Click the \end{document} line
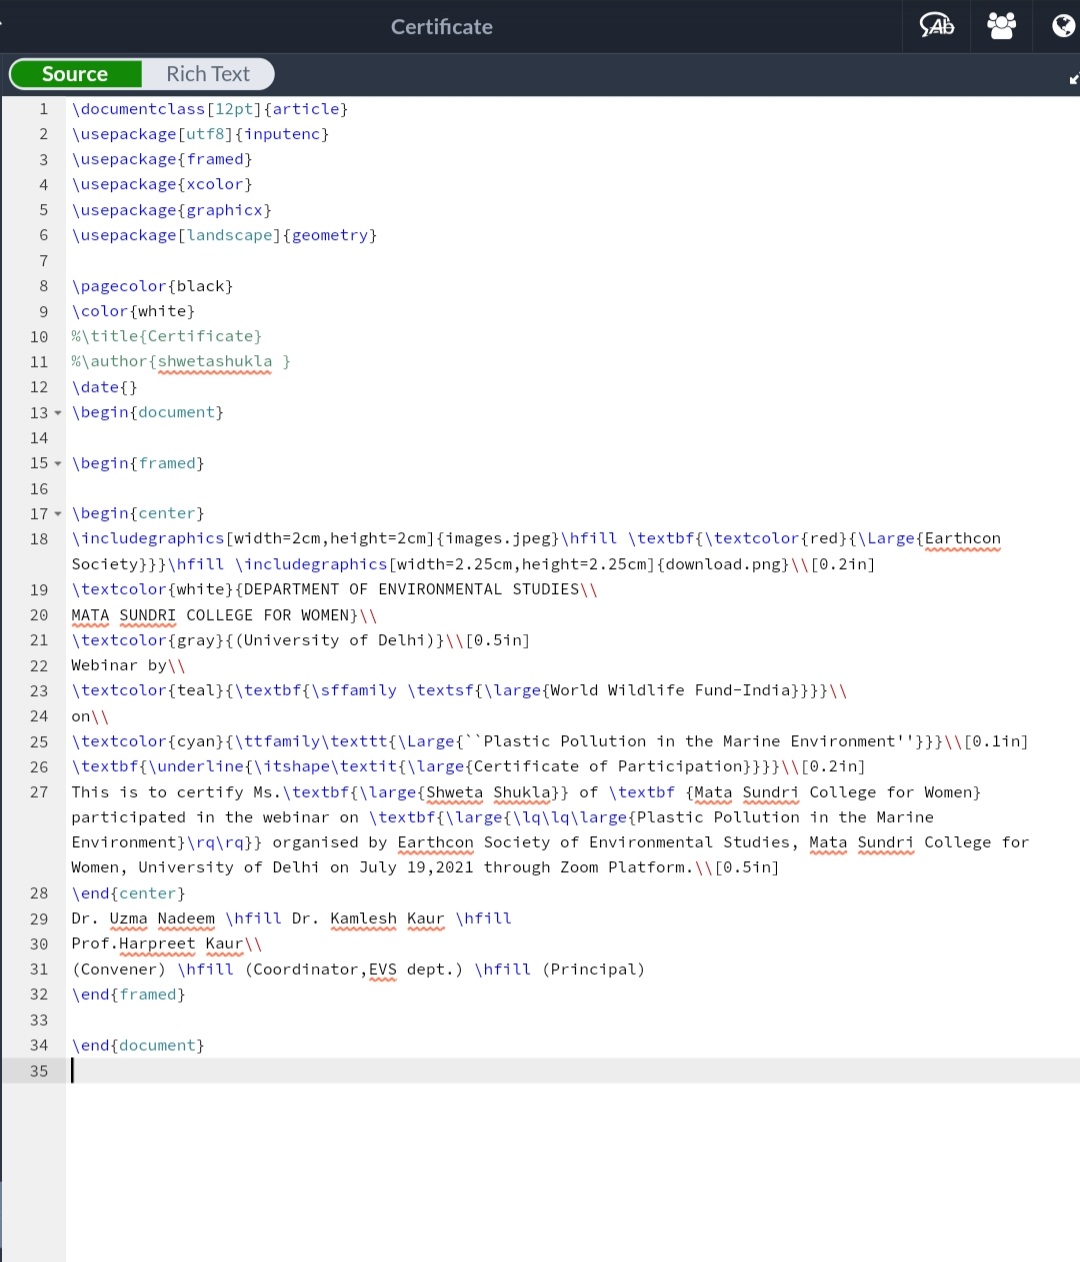The height and width of the screenshot is (1262, 1080). pos(138,1045)
